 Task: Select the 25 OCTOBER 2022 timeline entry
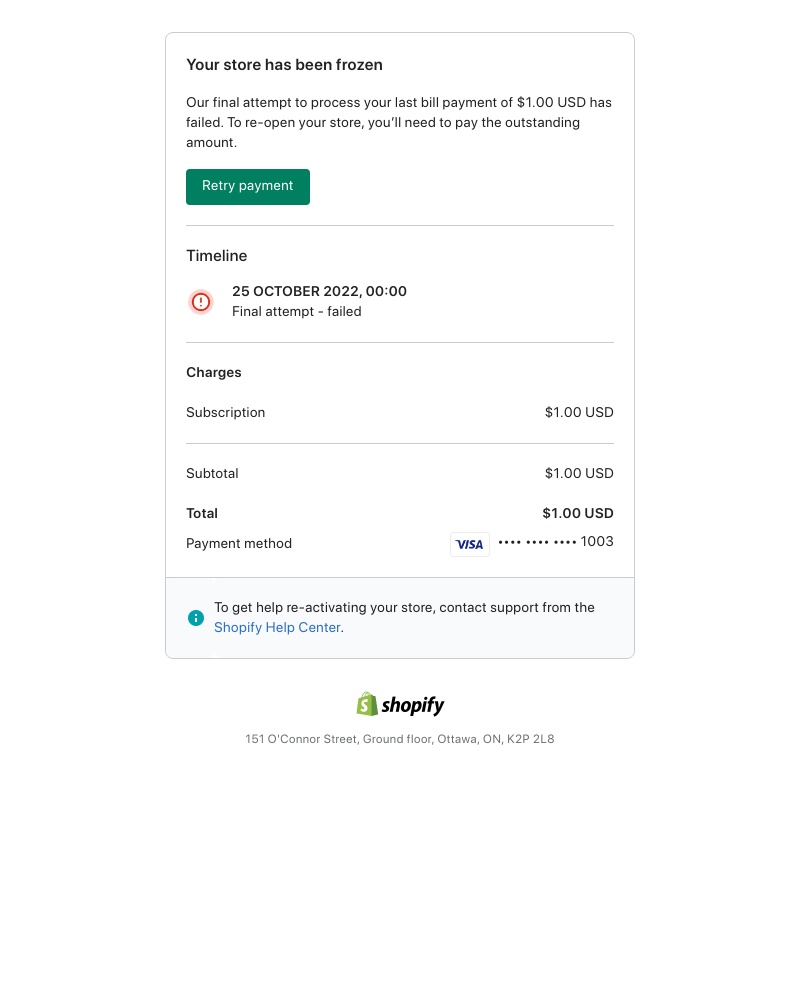[319, 291]
